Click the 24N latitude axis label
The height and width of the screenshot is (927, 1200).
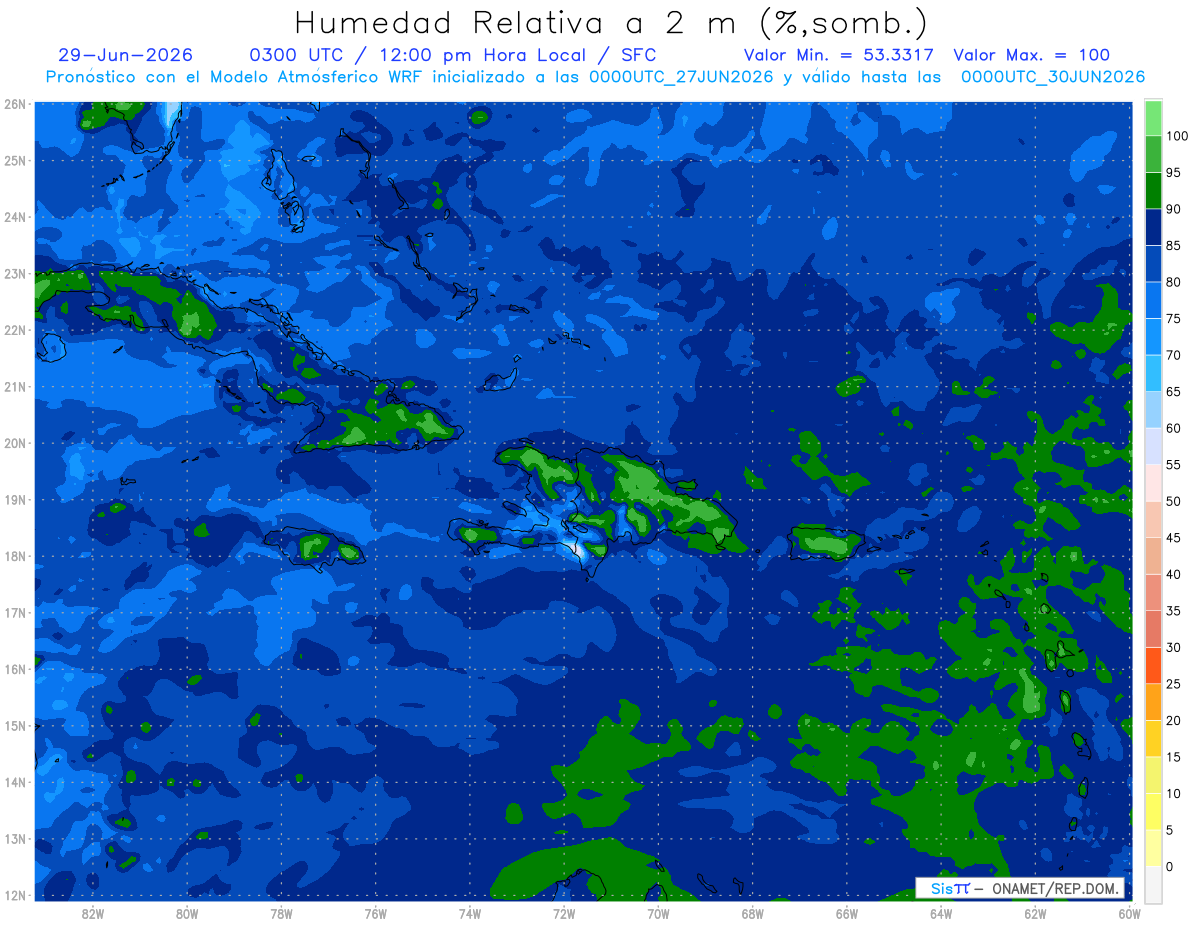click(x=15, y=217)
